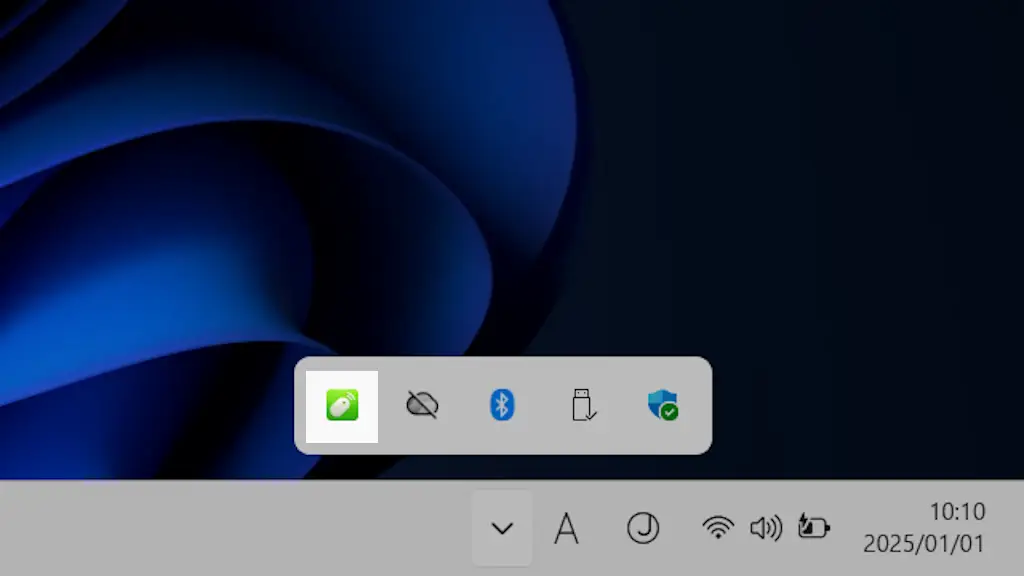Click the OneDrive crossed-out cloud icon
Image resolution: width=1024 pixels, height=576 pixels.
click(x=422, y=405)
